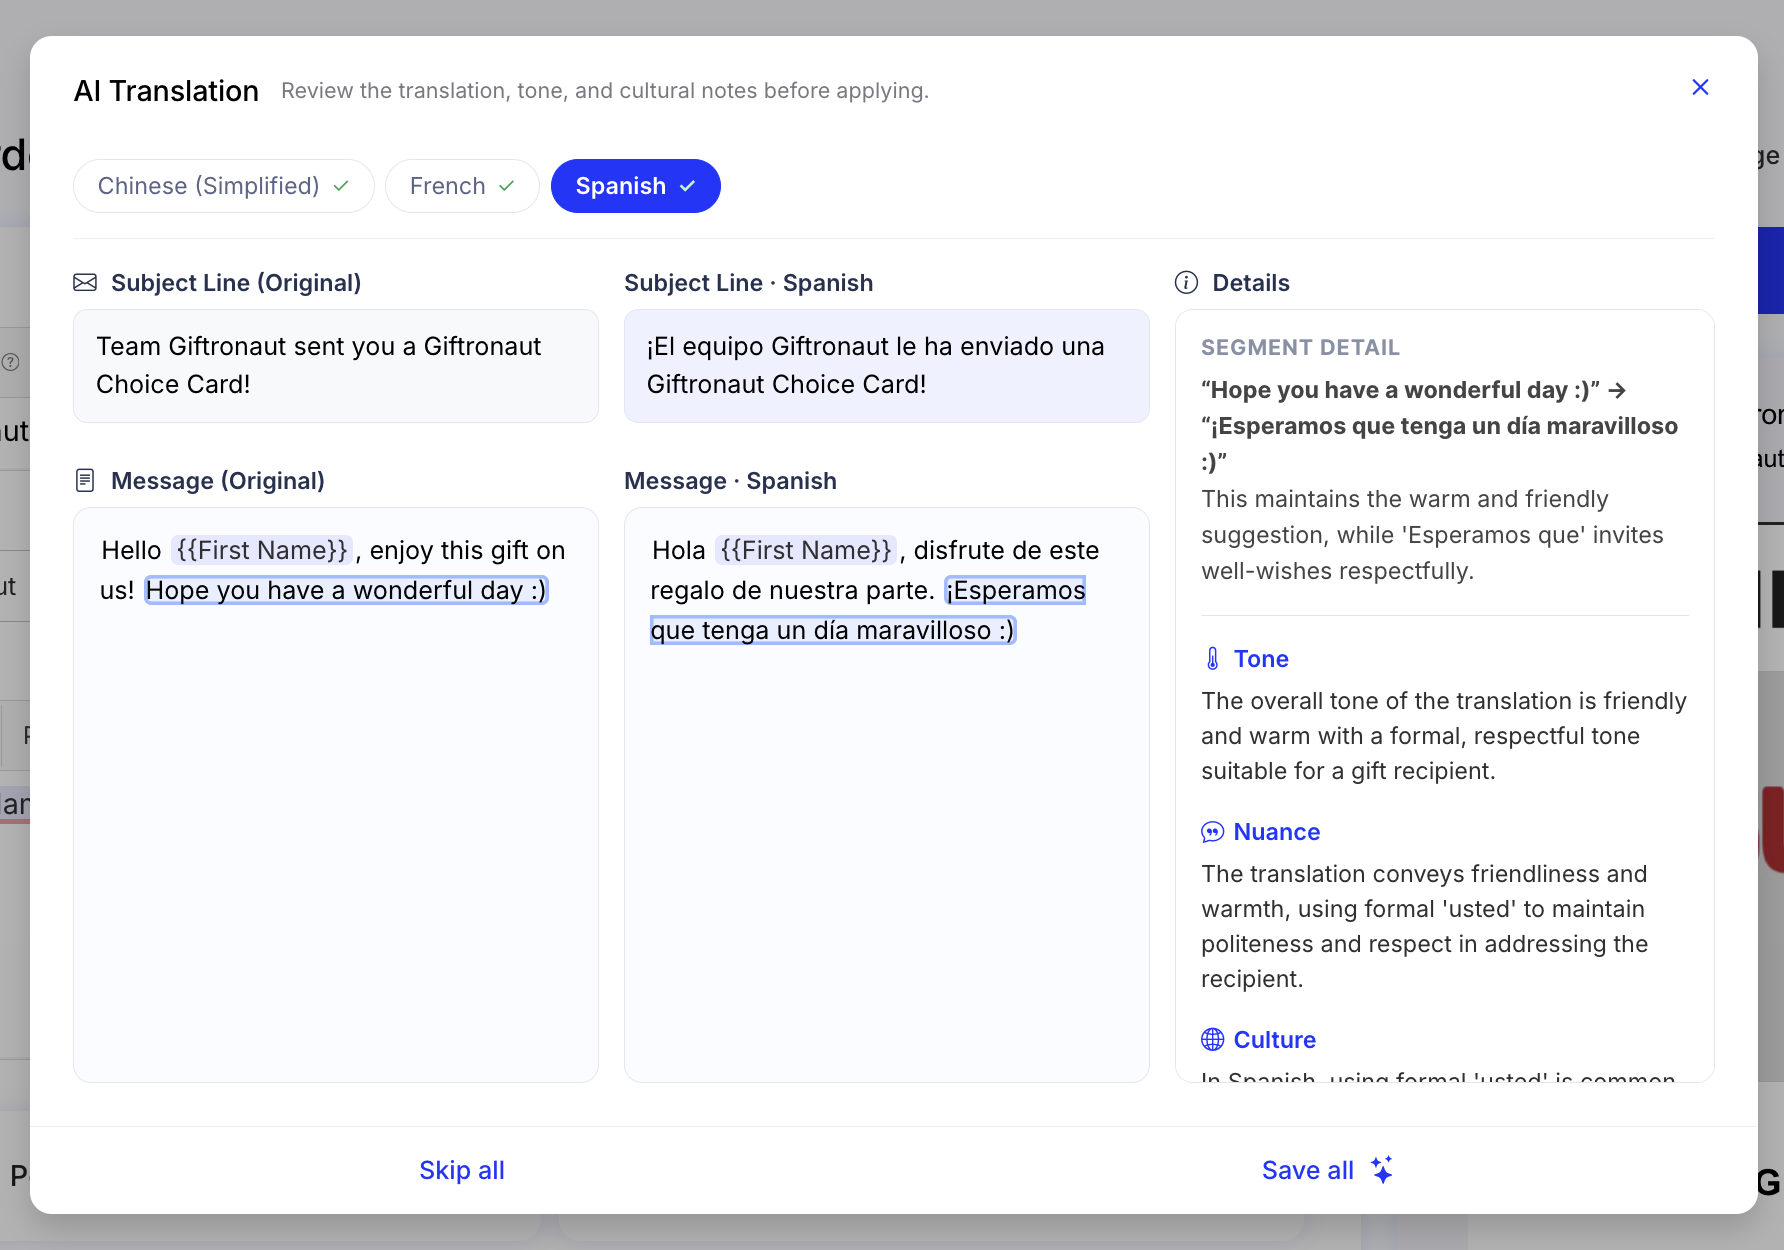Click the document icon beside Message (Original)
Viewport: 1784px width, 1250px height.
tap(85, 481)
